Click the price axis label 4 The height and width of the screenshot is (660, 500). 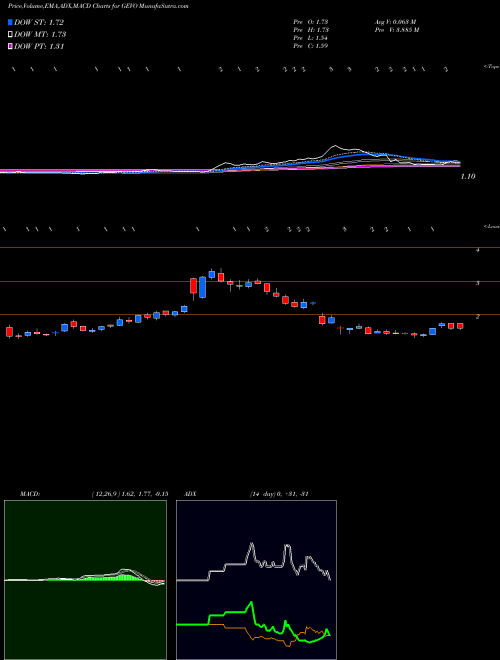(478, 250)
